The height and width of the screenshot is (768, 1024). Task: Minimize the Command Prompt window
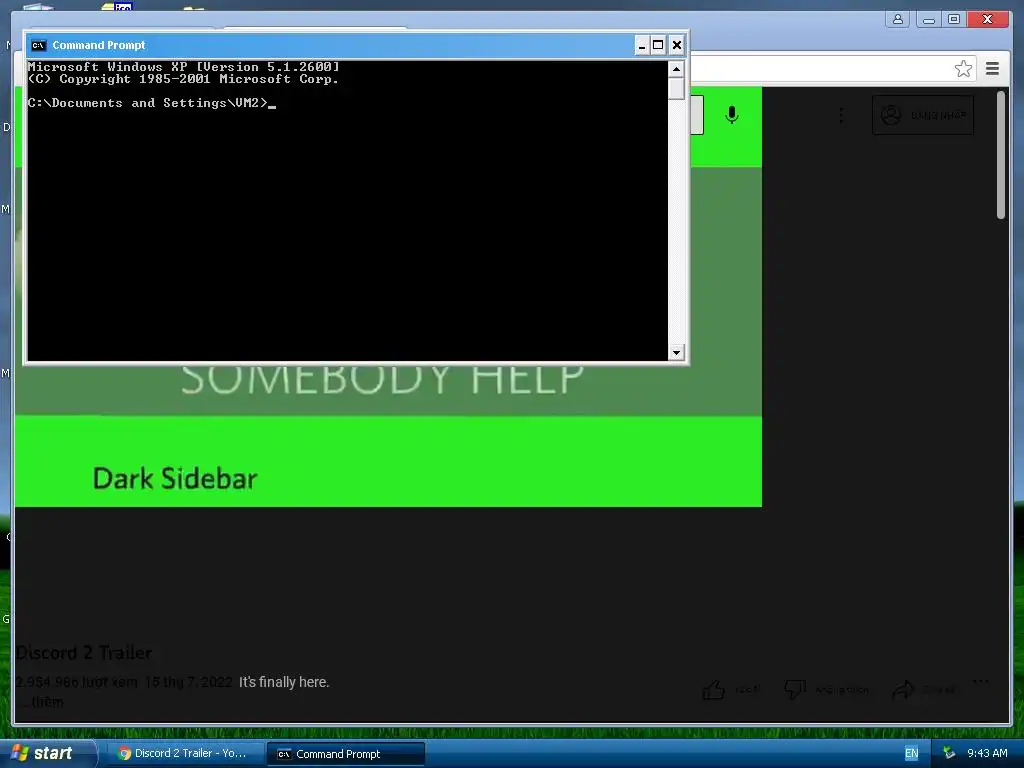642,45
